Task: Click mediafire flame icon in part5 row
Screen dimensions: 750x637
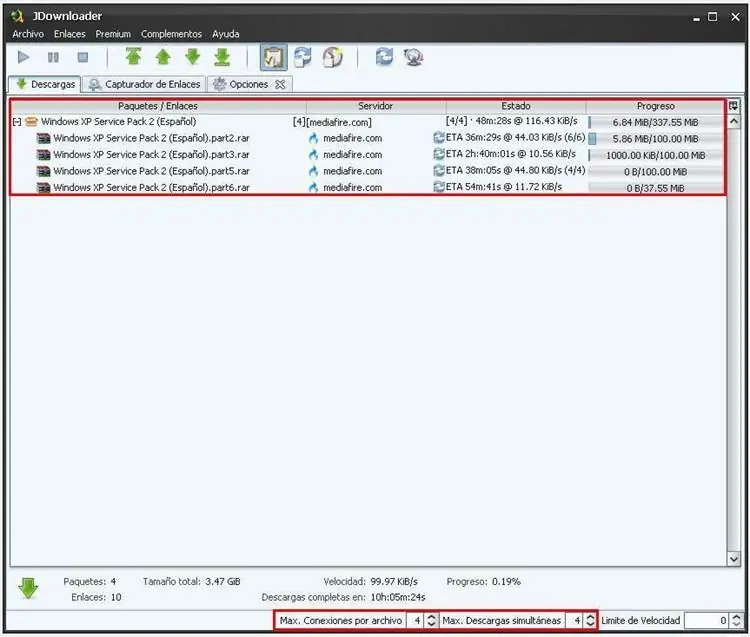Action: 313,171
